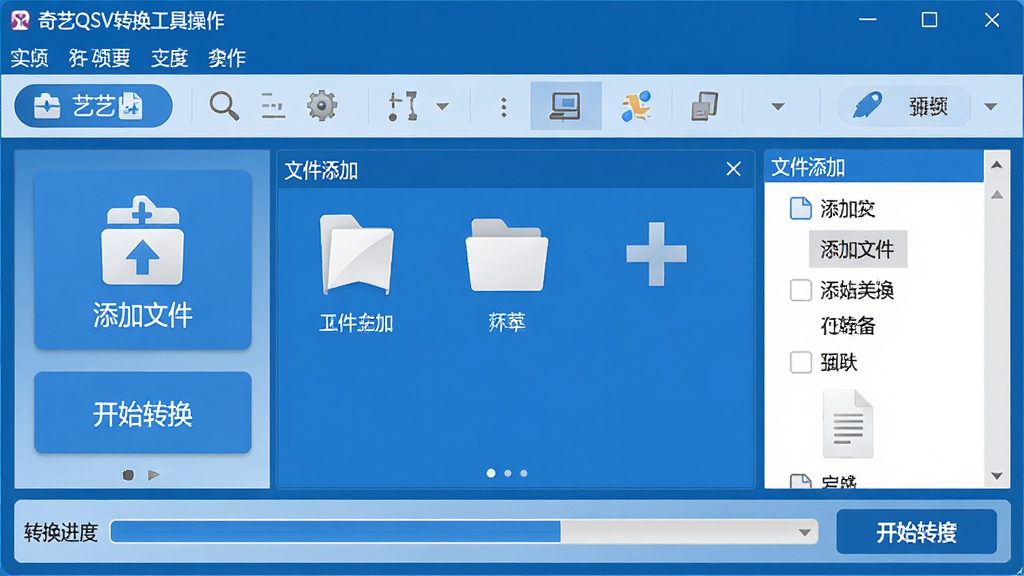Click the rocket button in the toolbar
Image resolution: width=1024 pixels, height=576 pixels.
[904, 106]
